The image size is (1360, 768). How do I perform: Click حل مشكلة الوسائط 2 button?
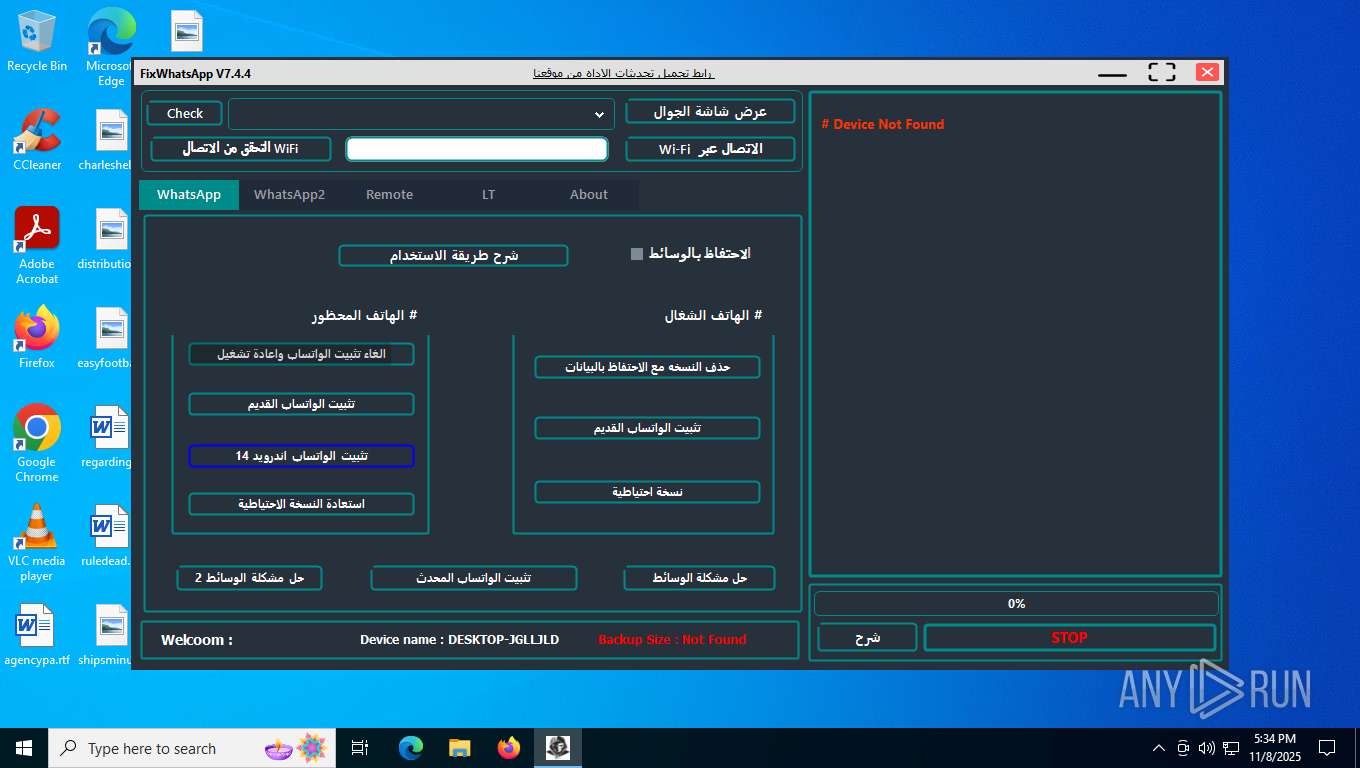pos(249,578)
